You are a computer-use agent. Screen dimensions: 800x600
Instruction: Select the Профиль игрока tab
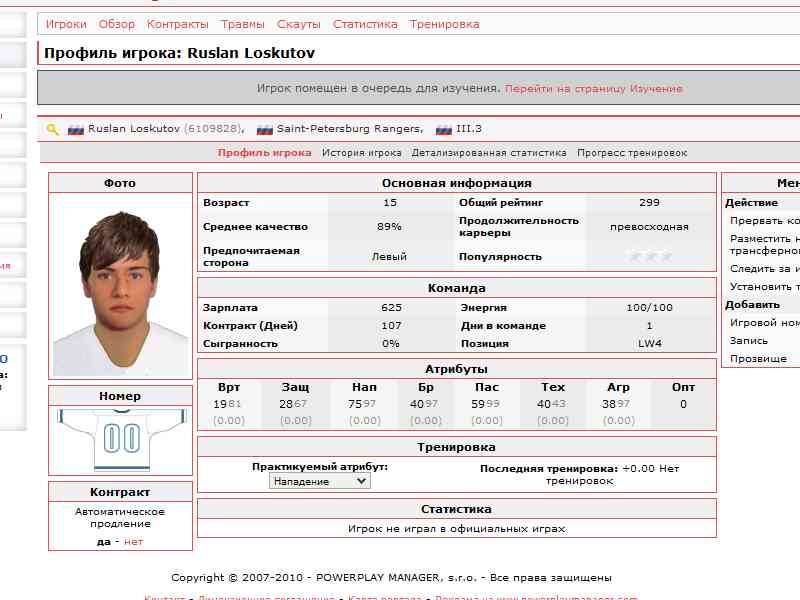tap(264, 153)
